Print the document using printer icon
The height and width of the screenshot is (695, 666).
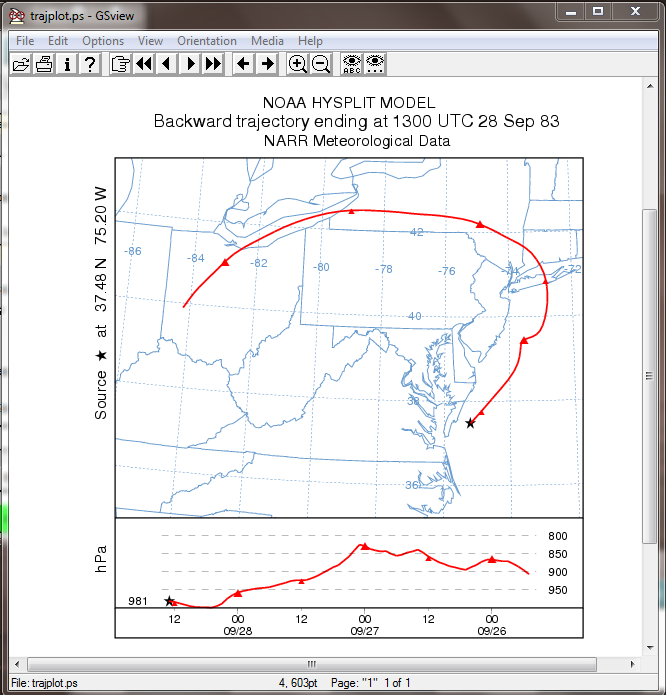tap(44, 64)
